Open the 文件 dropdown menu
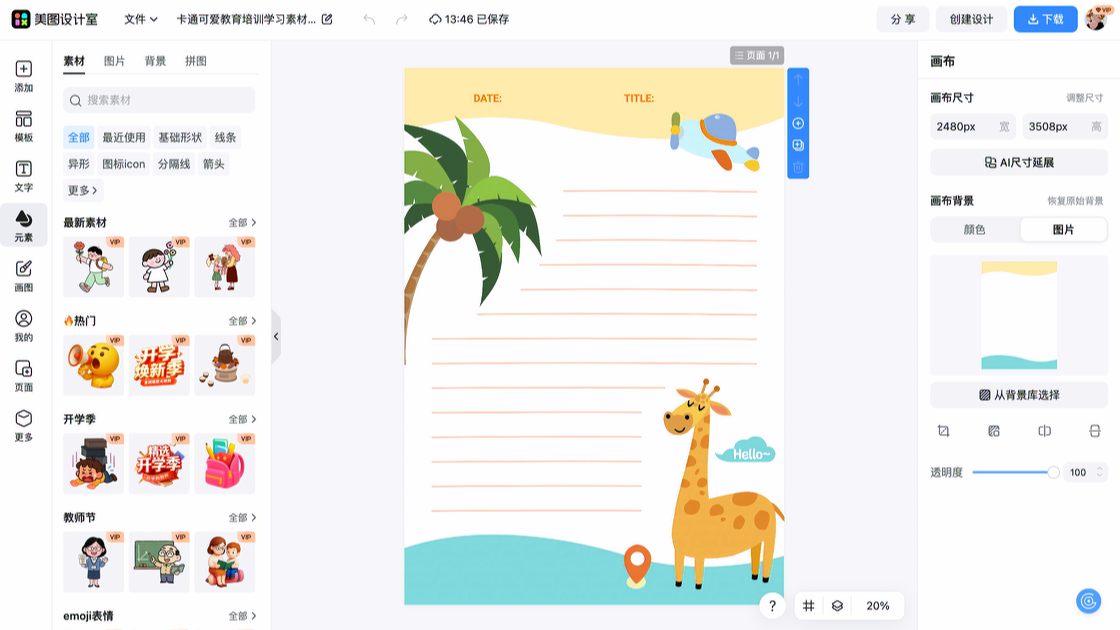The width and height of the screenshot is (1120, 630). pos(140,19)
